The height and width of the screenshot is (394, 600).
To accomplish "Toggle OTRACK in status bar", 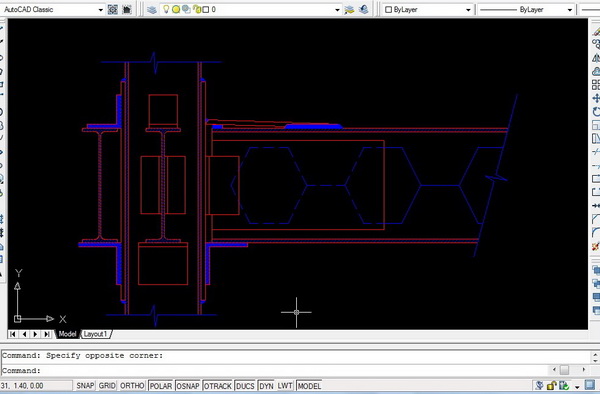I will pos(218,386).
